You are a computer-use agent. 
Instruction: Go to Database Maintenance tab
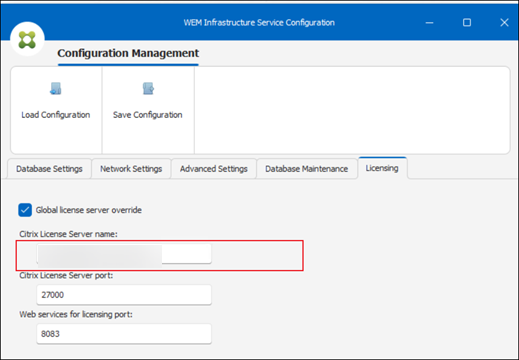point(307,169)
